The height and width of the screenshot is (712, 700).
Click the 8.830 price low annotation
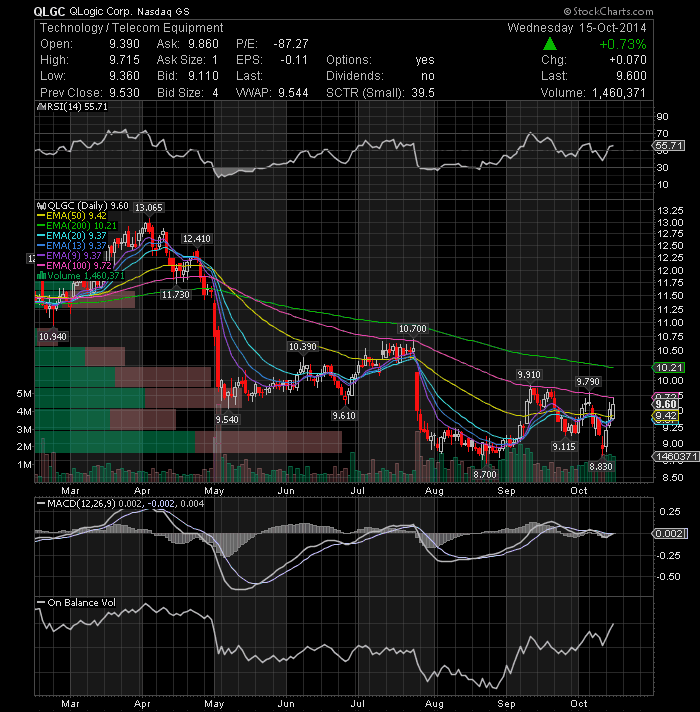coord(601,466)
